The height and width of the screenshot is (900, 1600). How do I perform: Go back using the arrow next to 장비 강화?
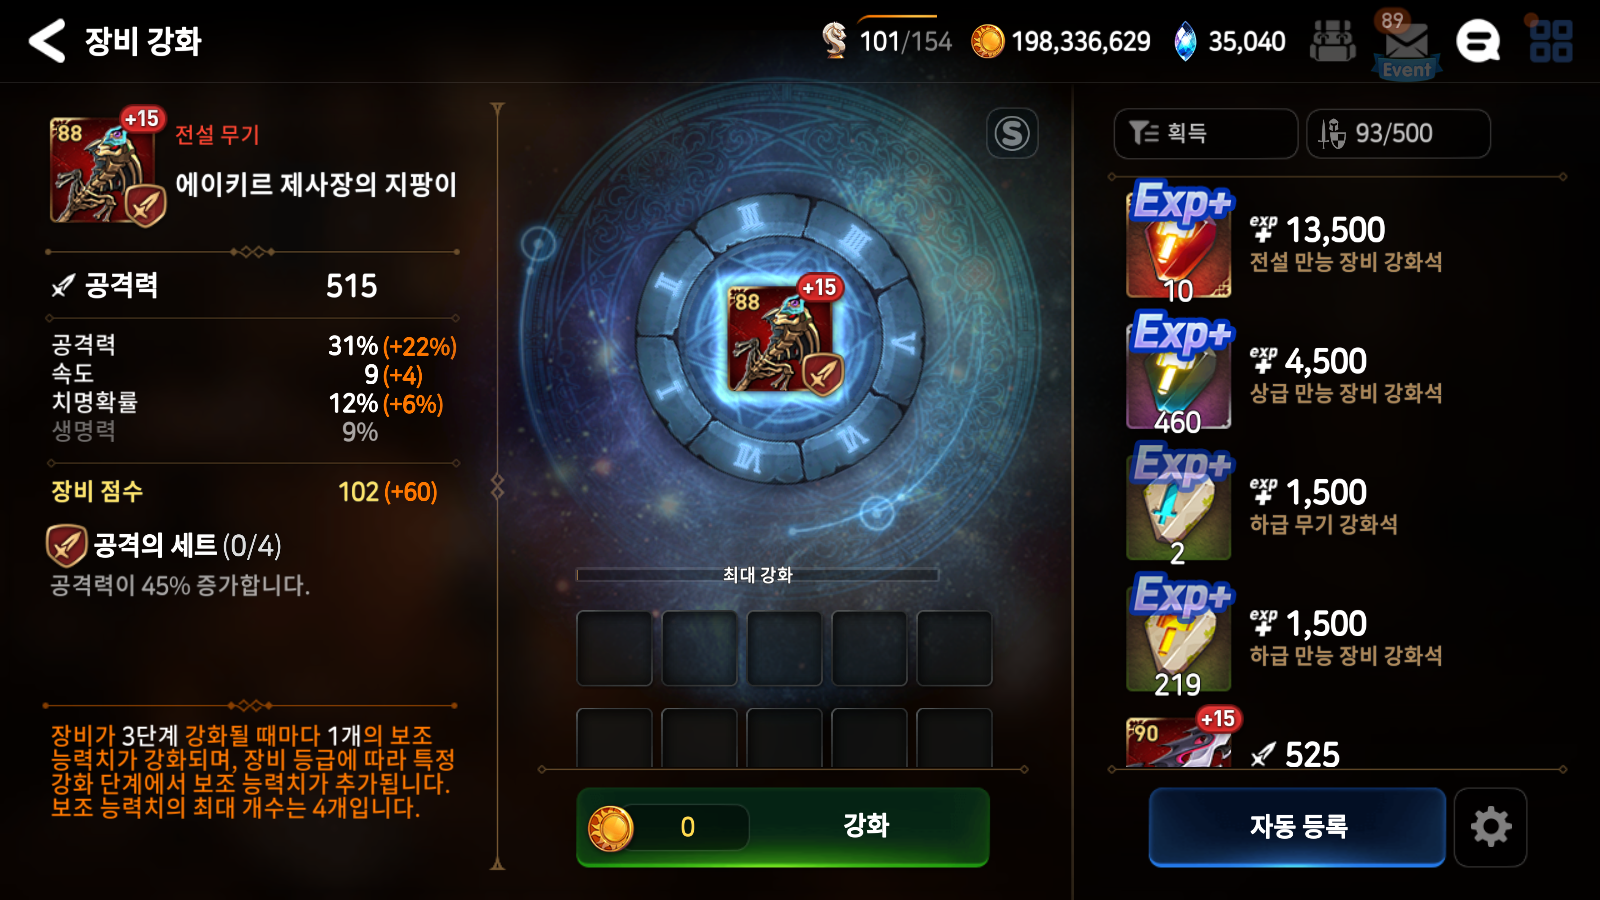(x=46, y=41)
